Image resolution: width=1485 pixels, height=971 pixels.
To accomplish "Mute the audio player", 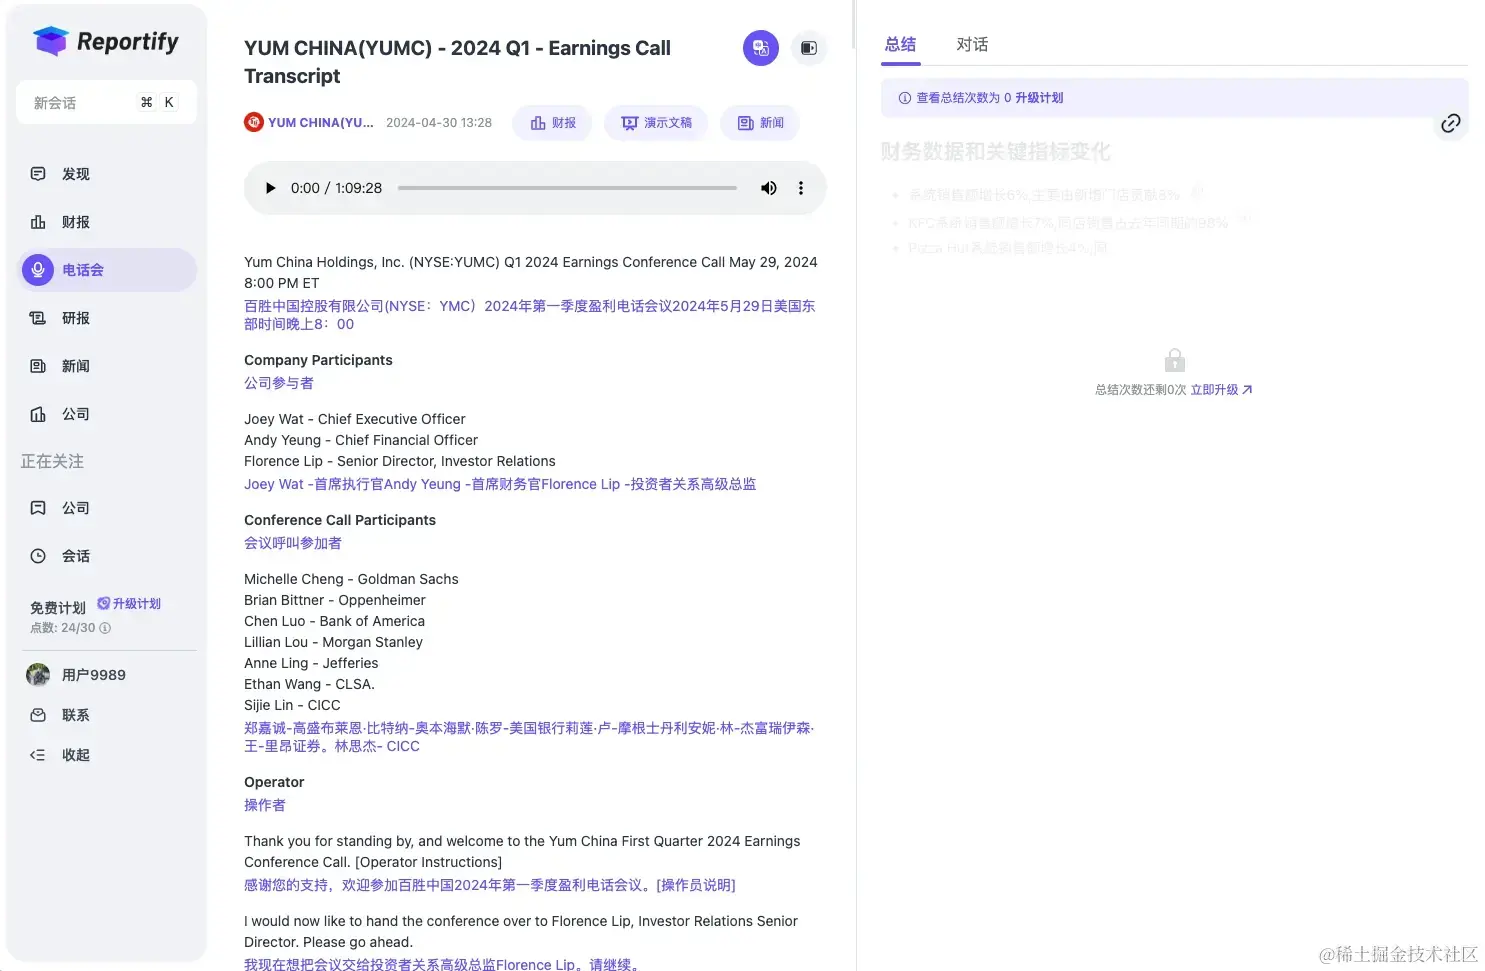I will pyautogui.click(x=769, y=188).
